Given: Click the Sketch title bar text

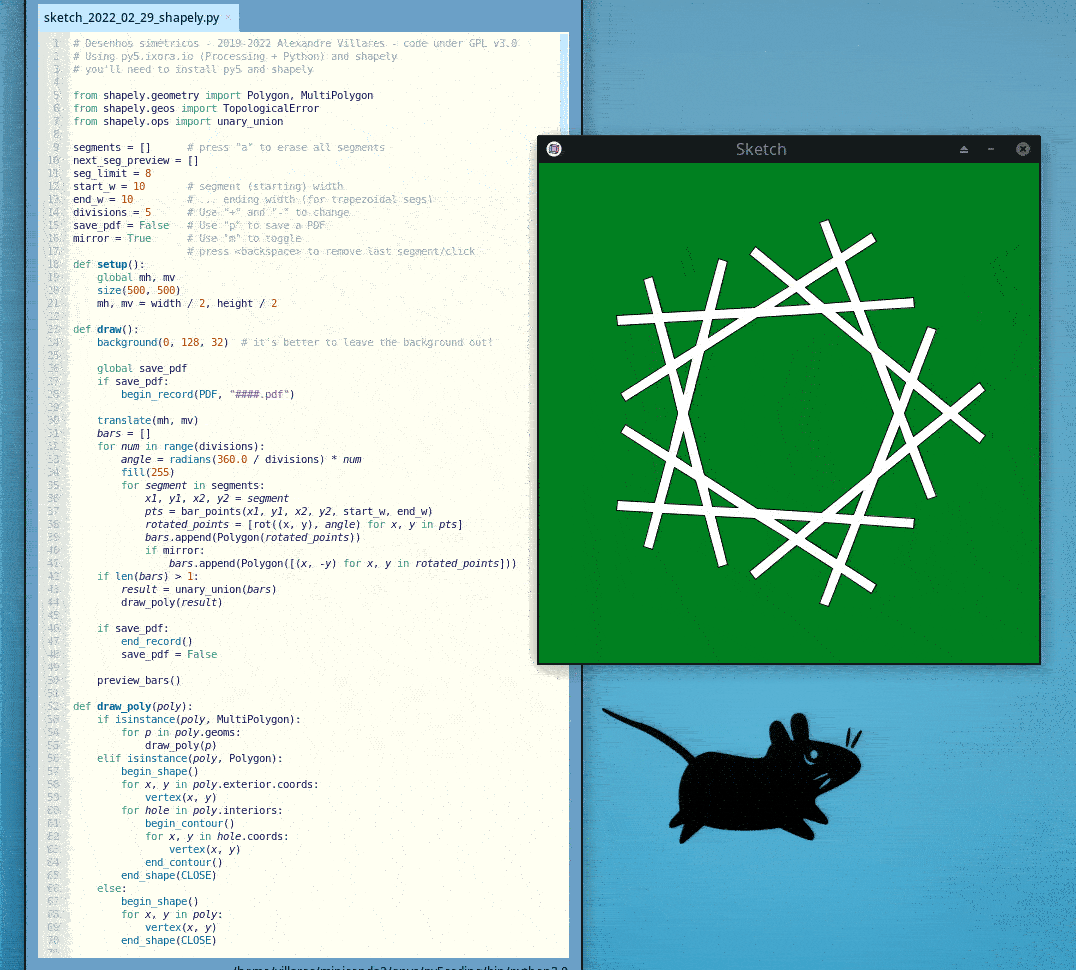Looking at the screenshot, I should click(x=761, y=149).
